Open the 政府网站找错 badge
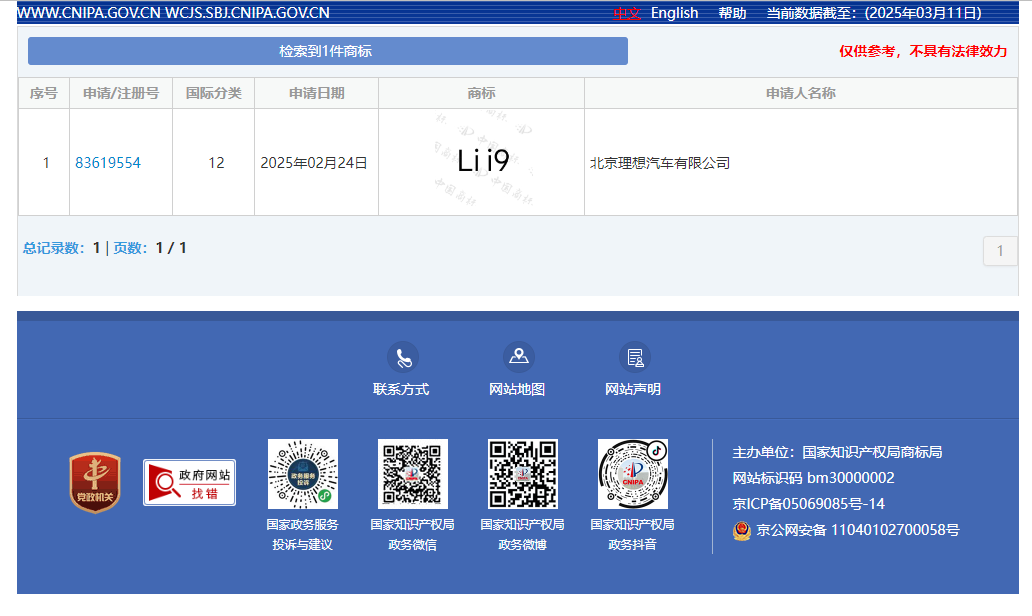This screenshot has width=1032, height=616. [189, 483]
